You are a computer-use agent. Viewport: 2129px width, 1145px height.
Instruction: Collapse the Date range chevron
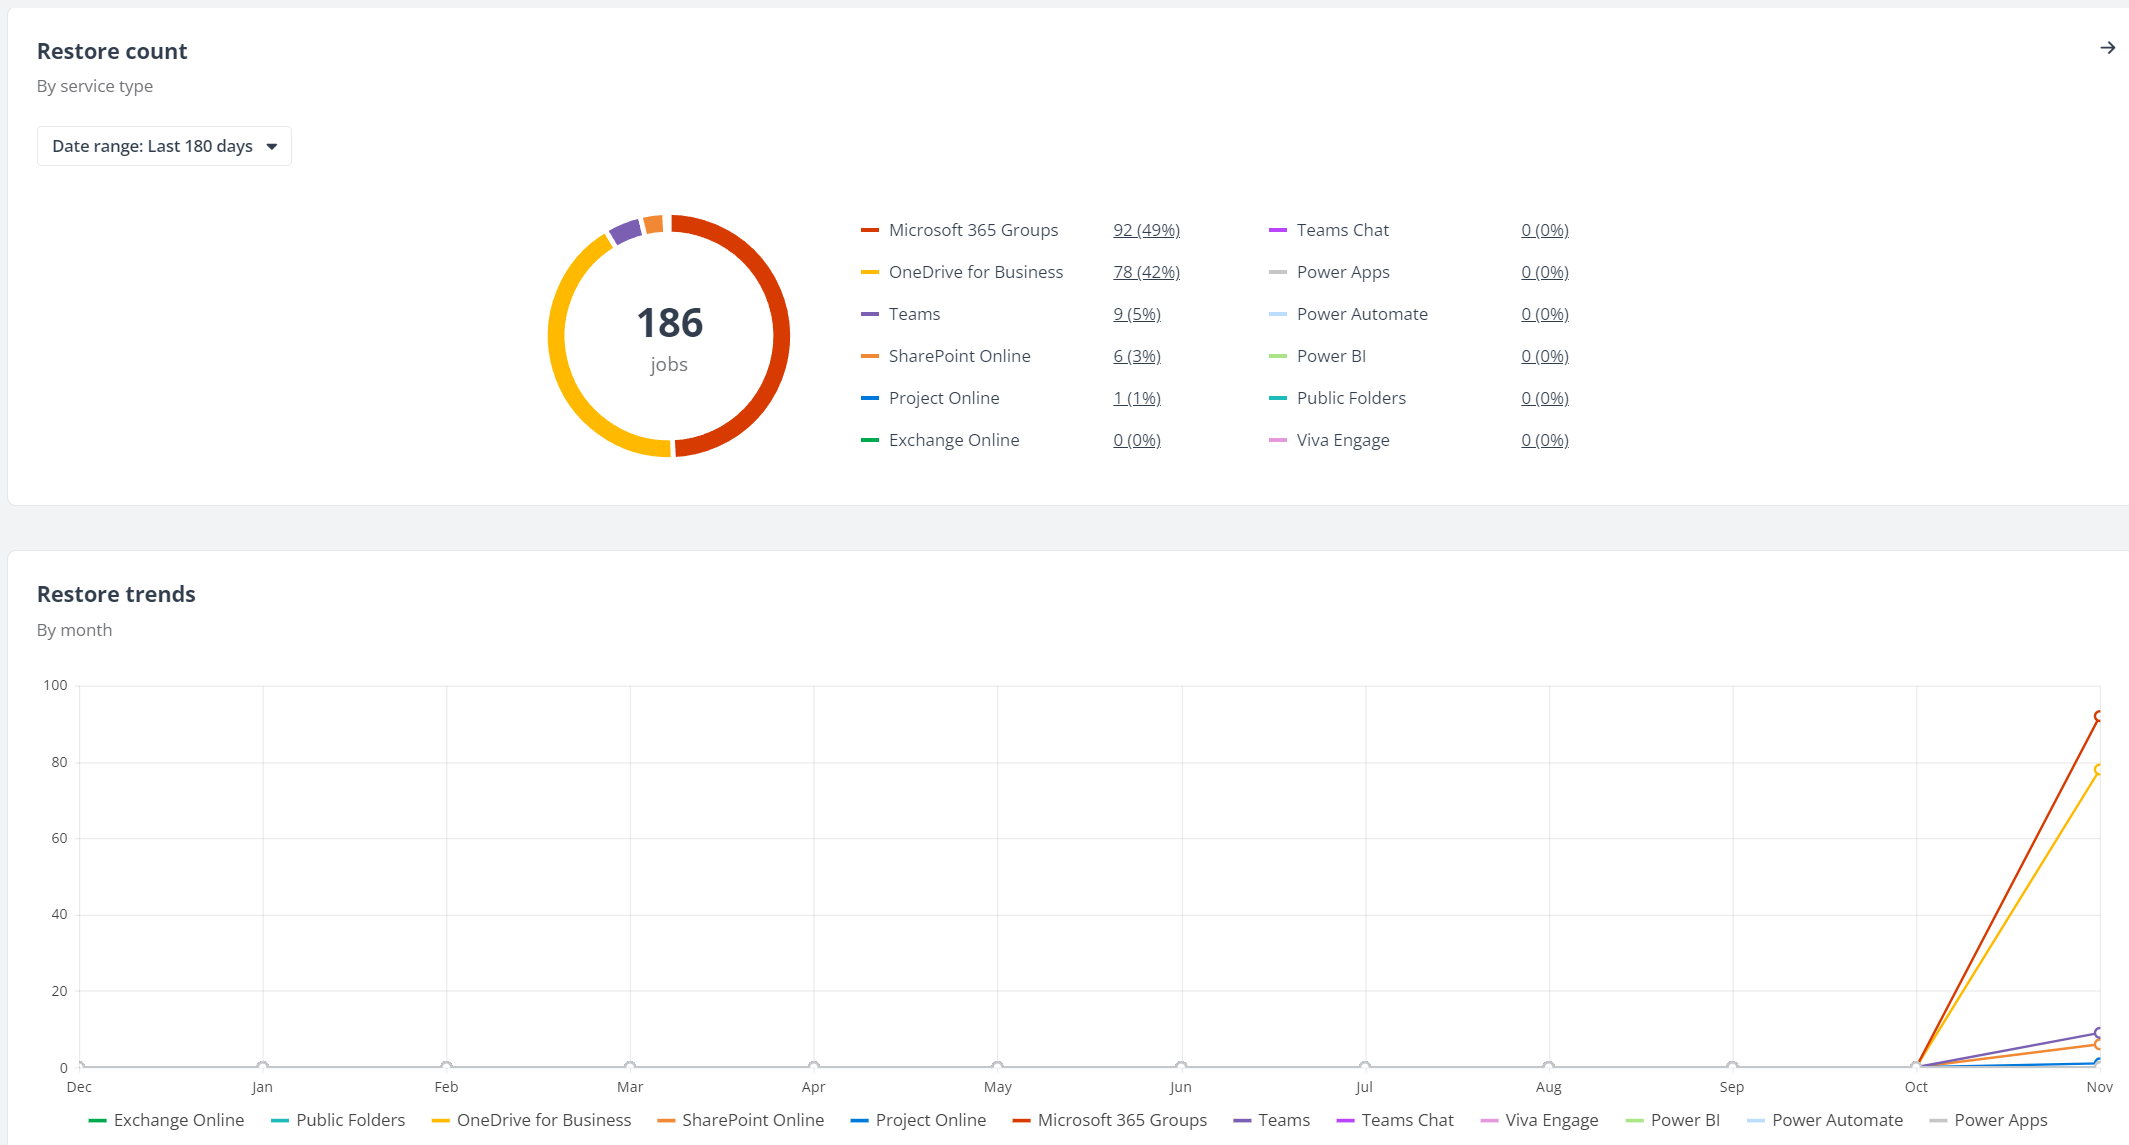(272, 146)
